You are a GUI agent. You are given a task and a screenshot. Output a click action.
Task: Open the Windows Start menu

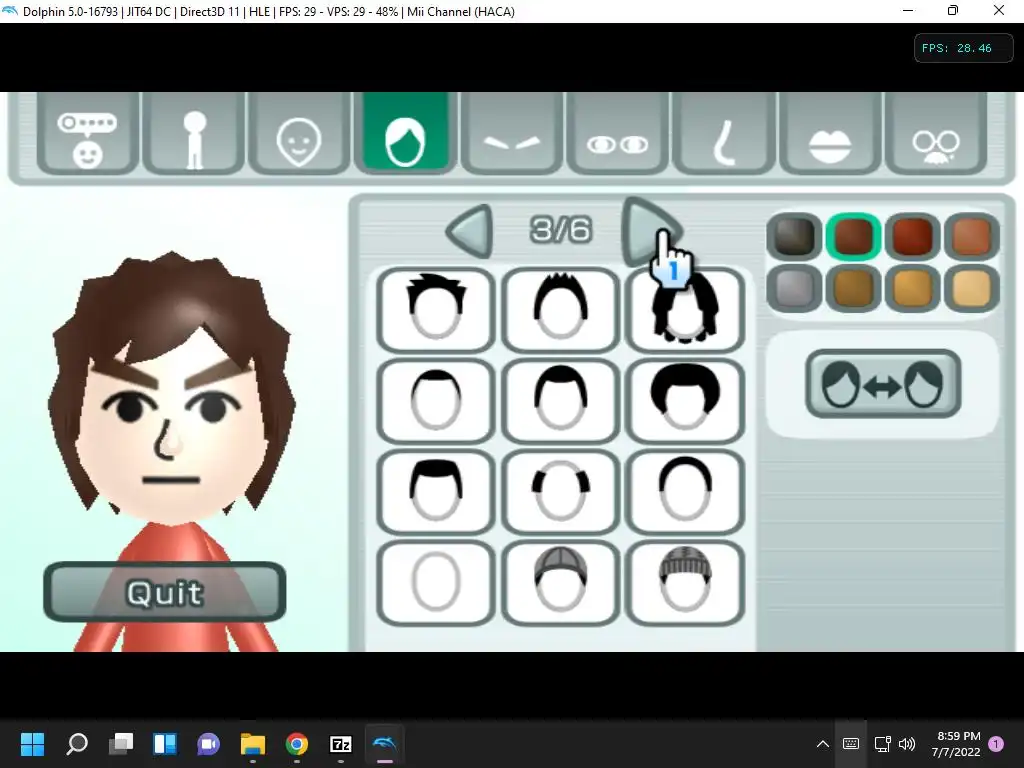pyautogui.click(x=32, y=743)
